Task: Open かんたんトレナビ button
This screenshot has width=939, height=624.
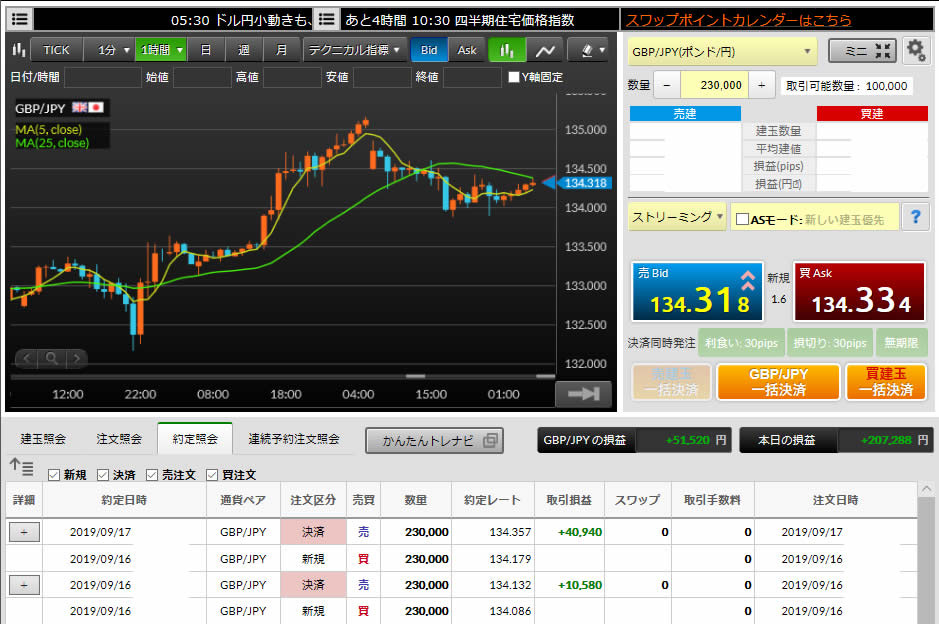Action: click(434, 441)
